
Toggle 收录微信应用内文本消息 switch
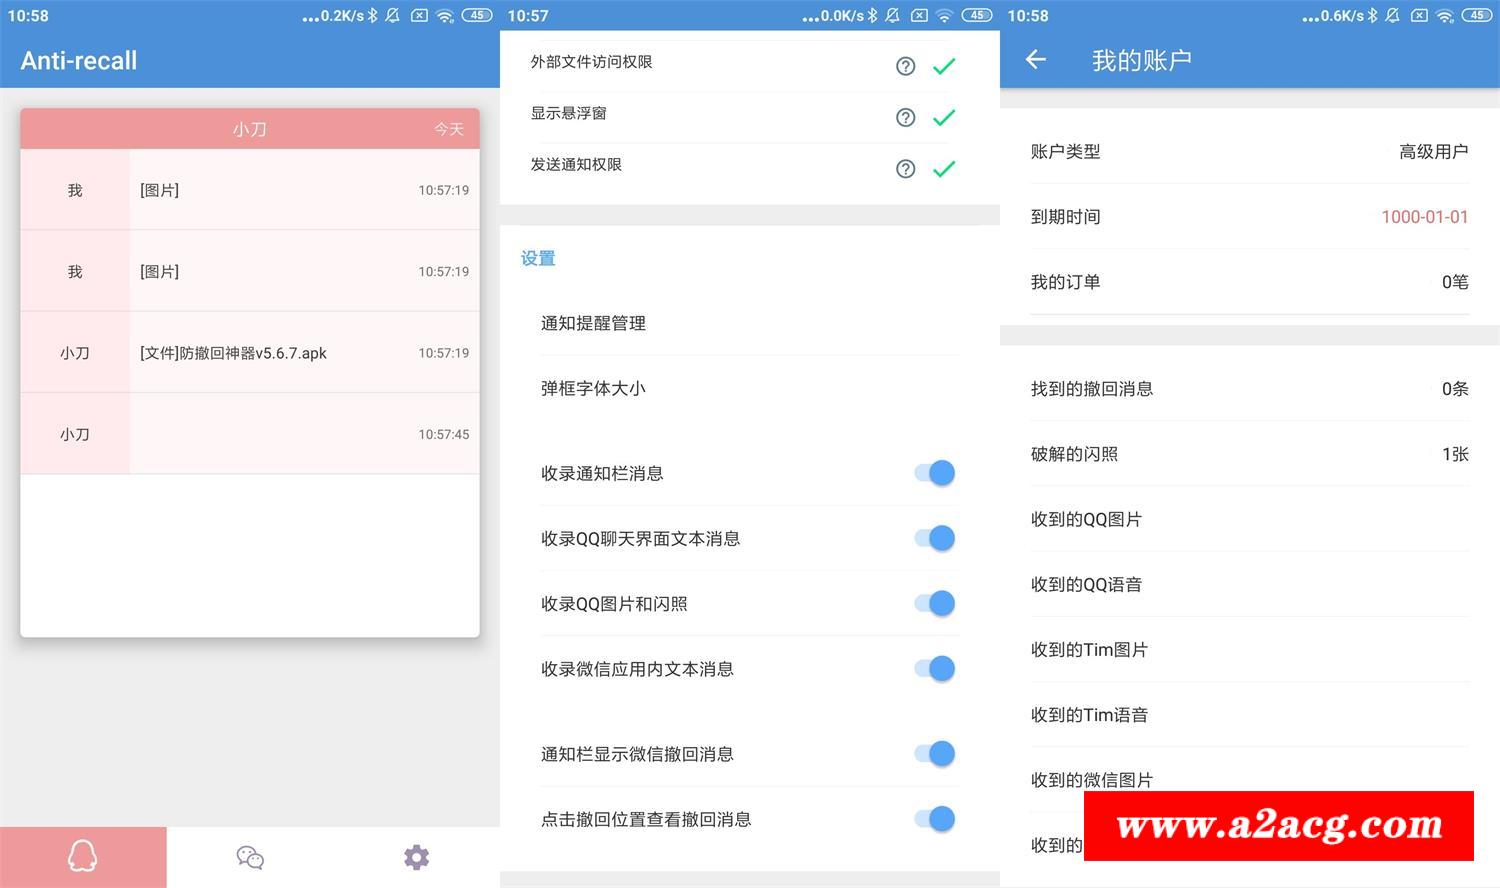(x=935, y=668)
